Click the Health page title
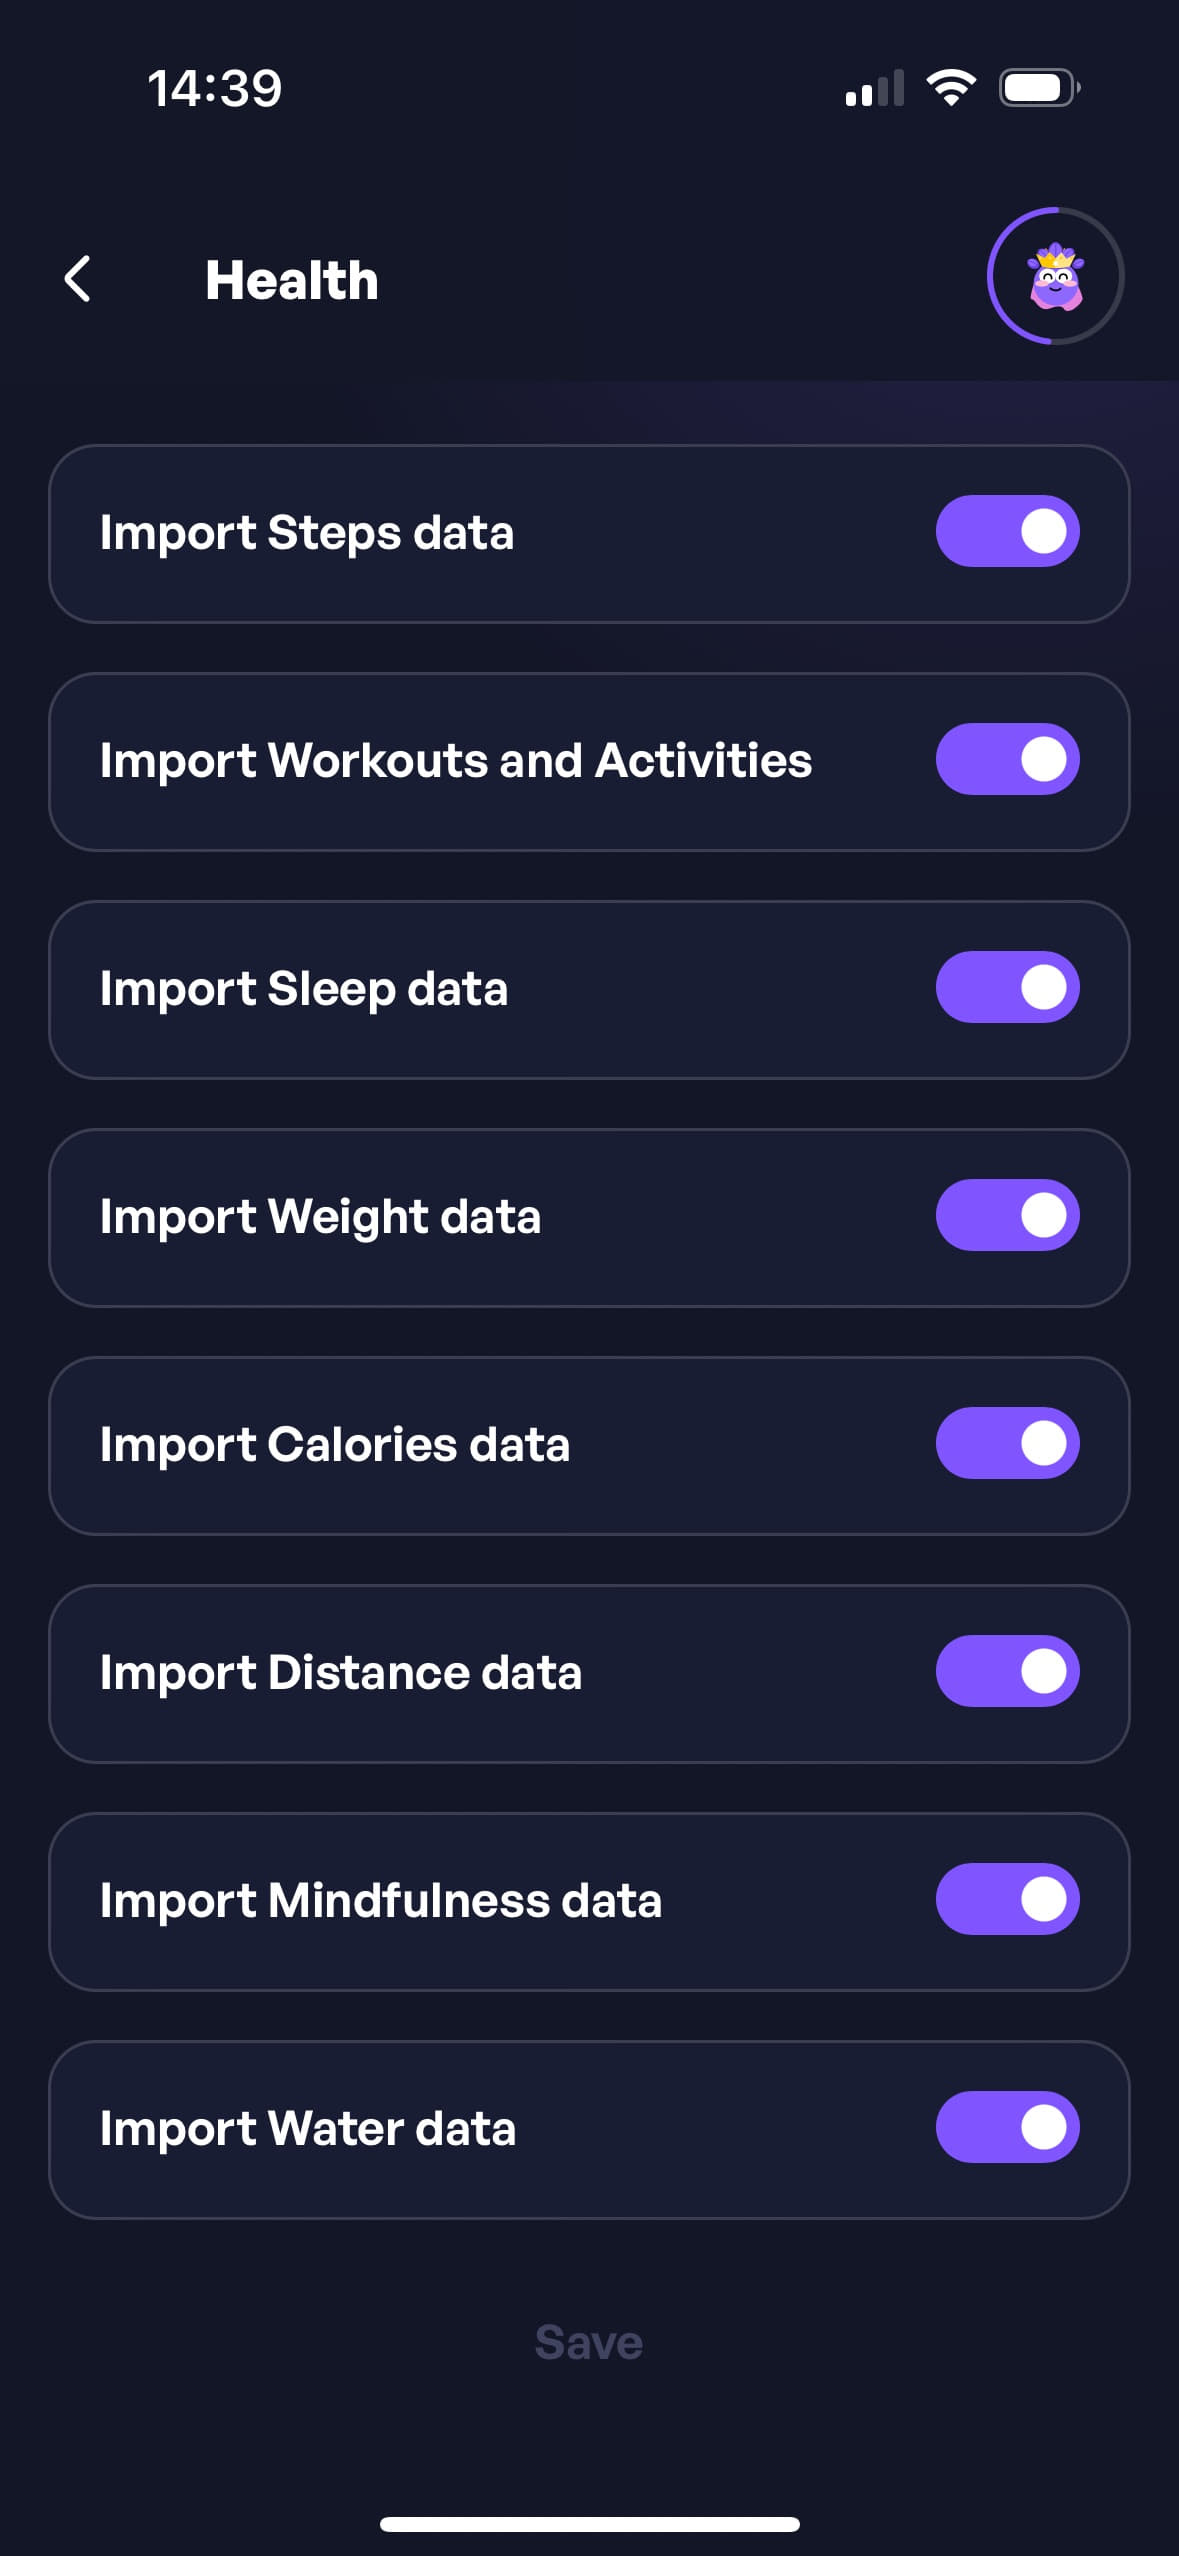 [x=292, y=280]
